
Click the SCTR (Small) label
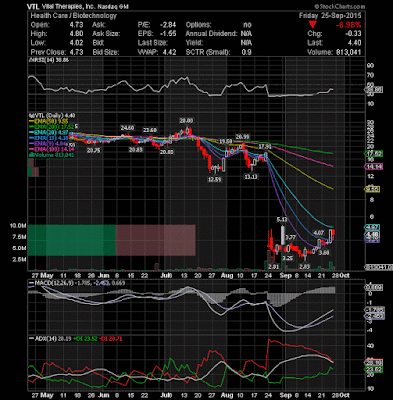[208, 52]
